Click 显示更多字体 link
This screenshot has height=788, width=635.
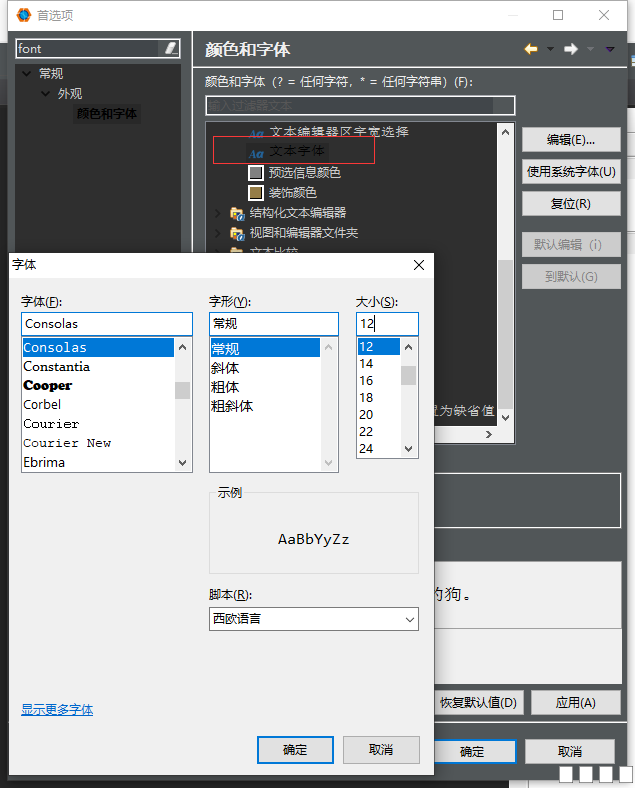pyautogui.click(x=57, y=709)
